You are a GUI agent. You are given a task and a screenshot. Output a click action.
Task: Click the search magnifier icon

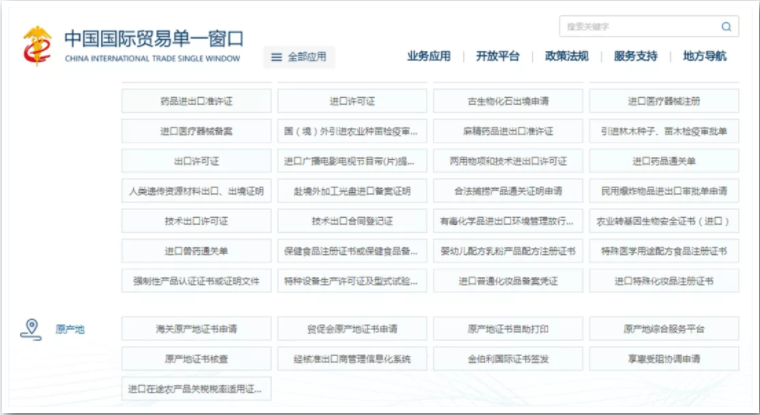click(x=726, y=26)
